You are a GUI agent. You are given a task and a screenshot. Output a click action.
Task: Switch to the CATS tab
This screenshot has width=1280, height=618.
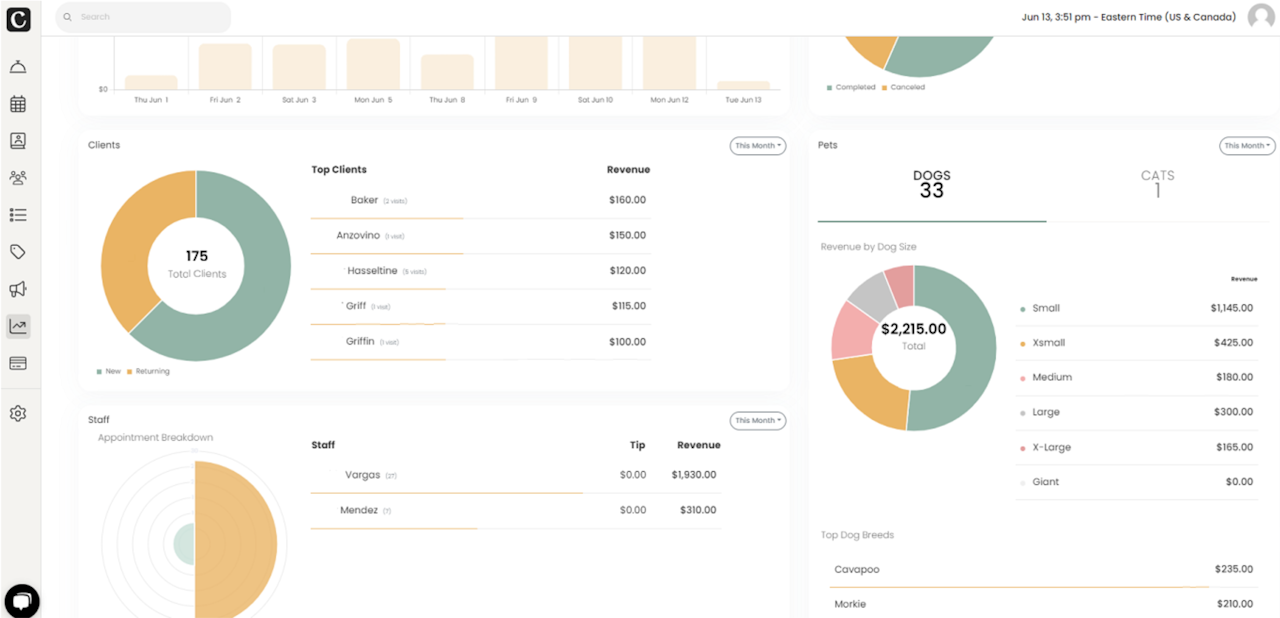[1158, 183]
